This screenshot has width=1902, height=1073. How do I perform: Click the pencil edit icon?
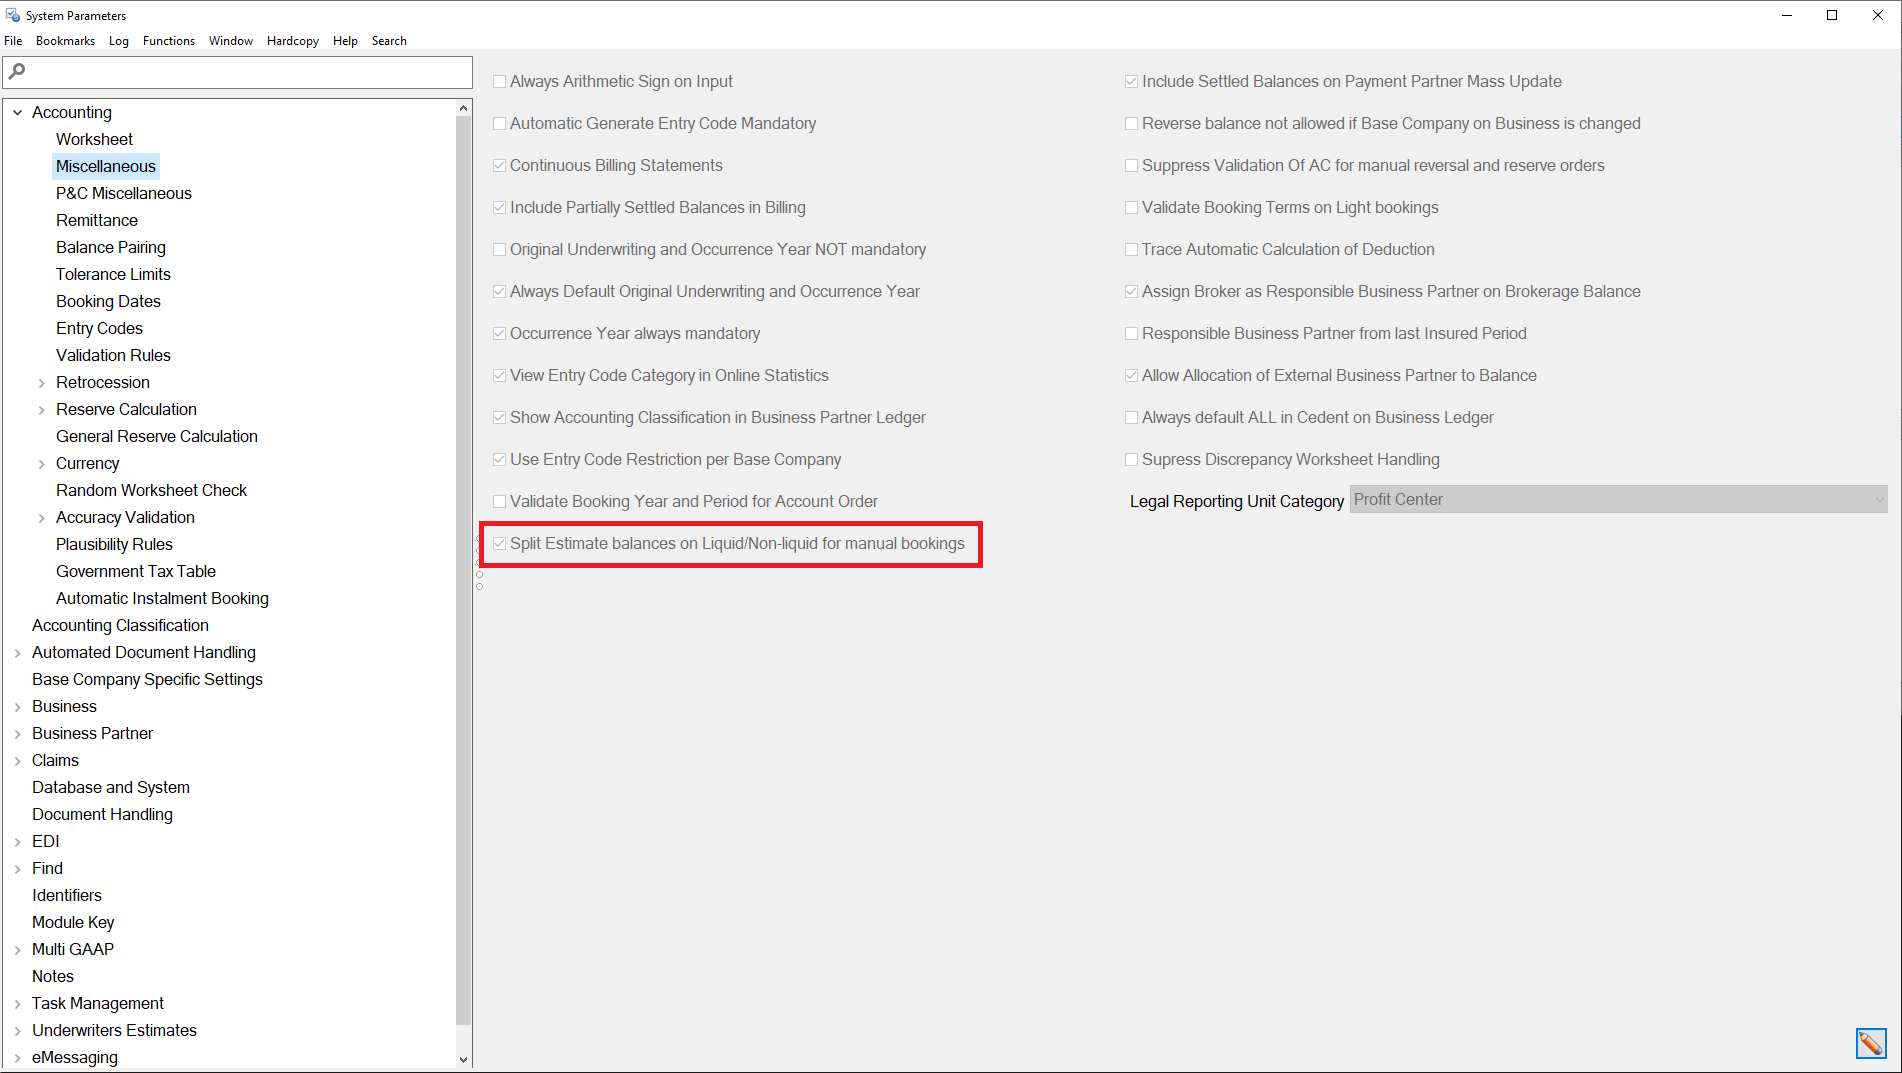1871,1043
